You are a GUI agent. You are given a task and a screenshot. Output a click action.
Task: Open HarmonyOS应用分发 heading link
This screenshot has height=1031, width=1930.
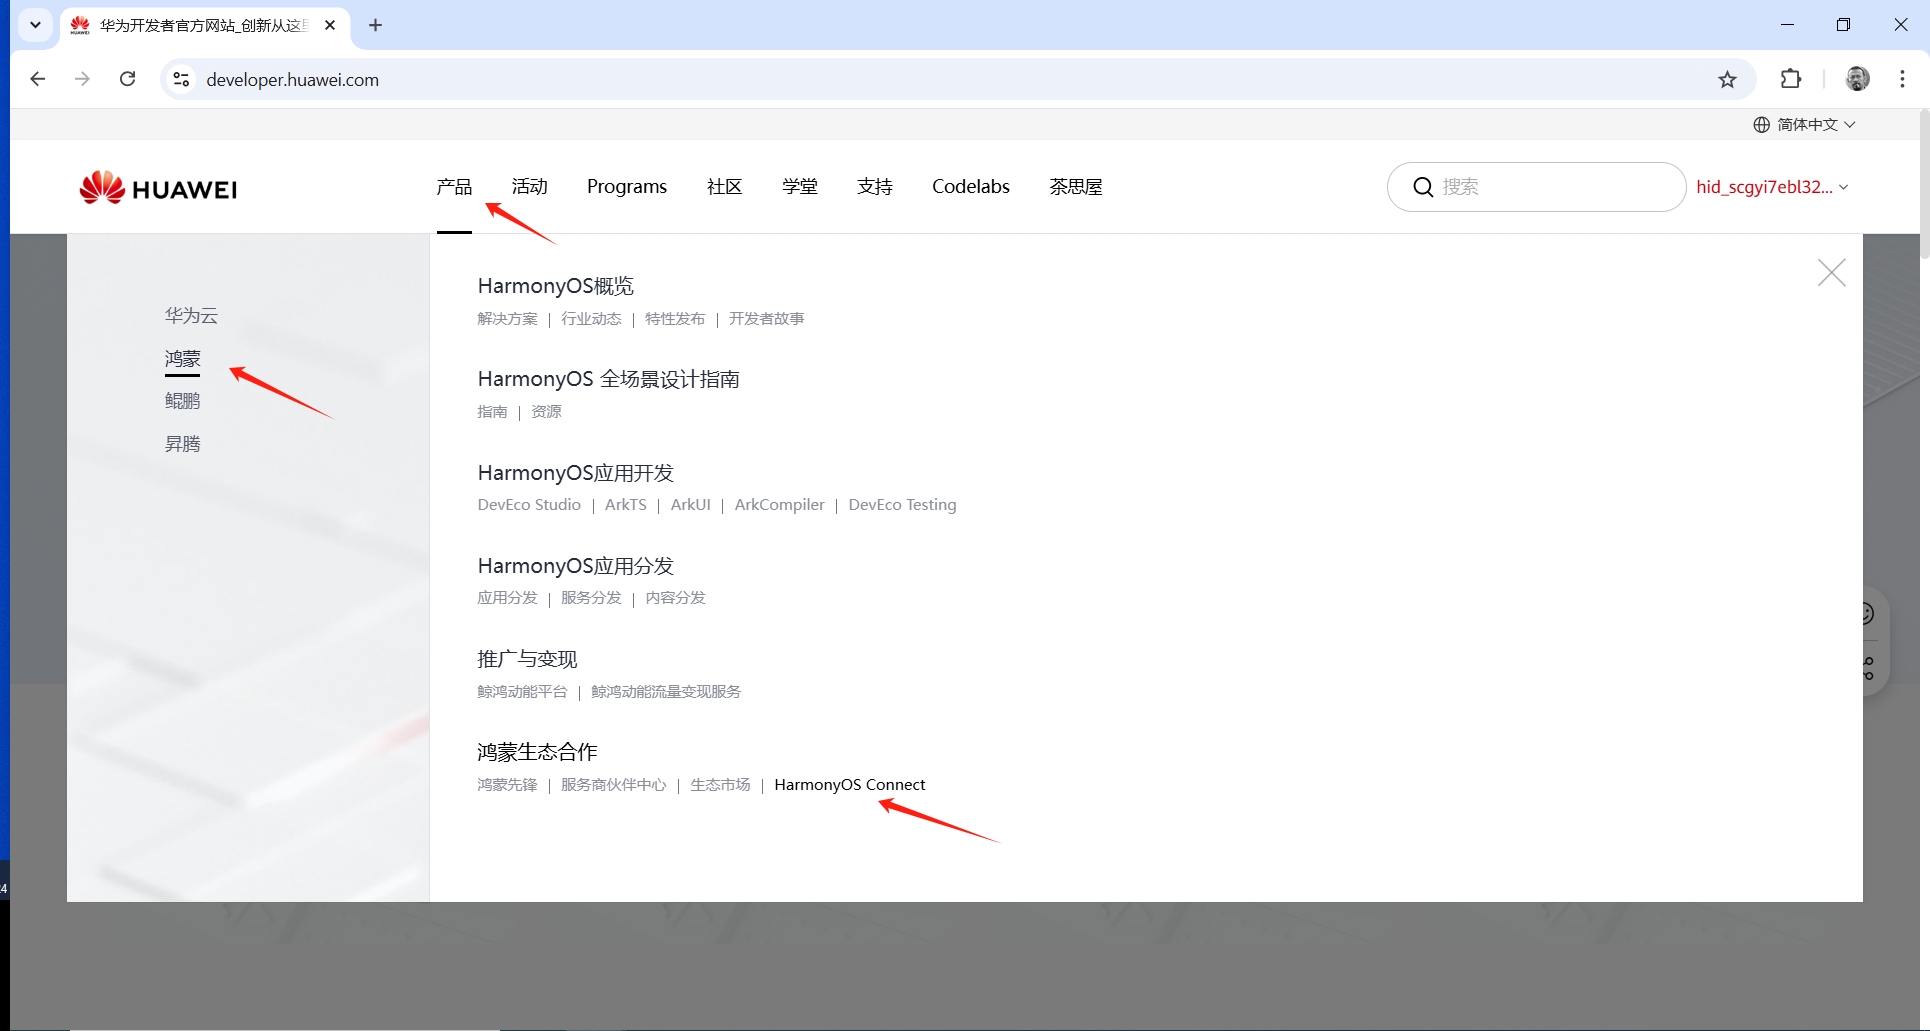coord(576,566)
